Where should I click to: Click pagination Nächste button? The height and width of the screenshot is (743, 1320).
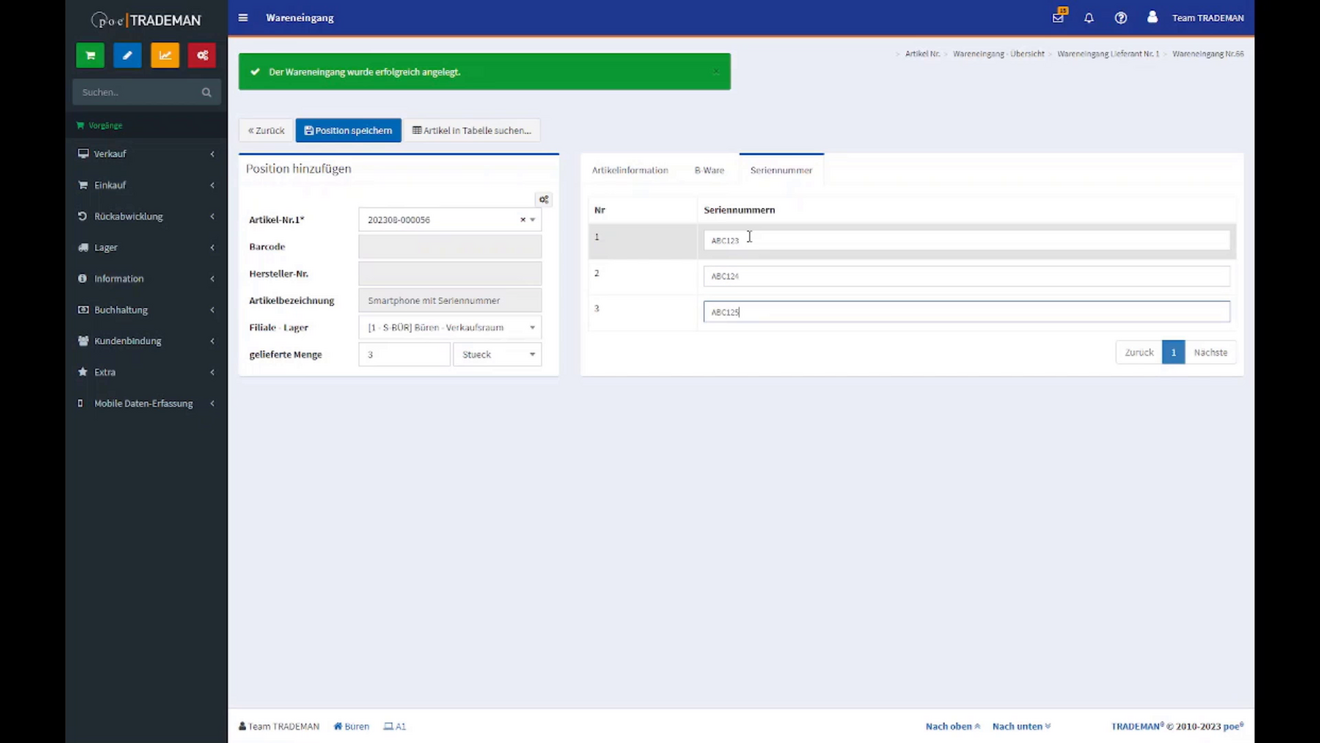coord(1210,352)
